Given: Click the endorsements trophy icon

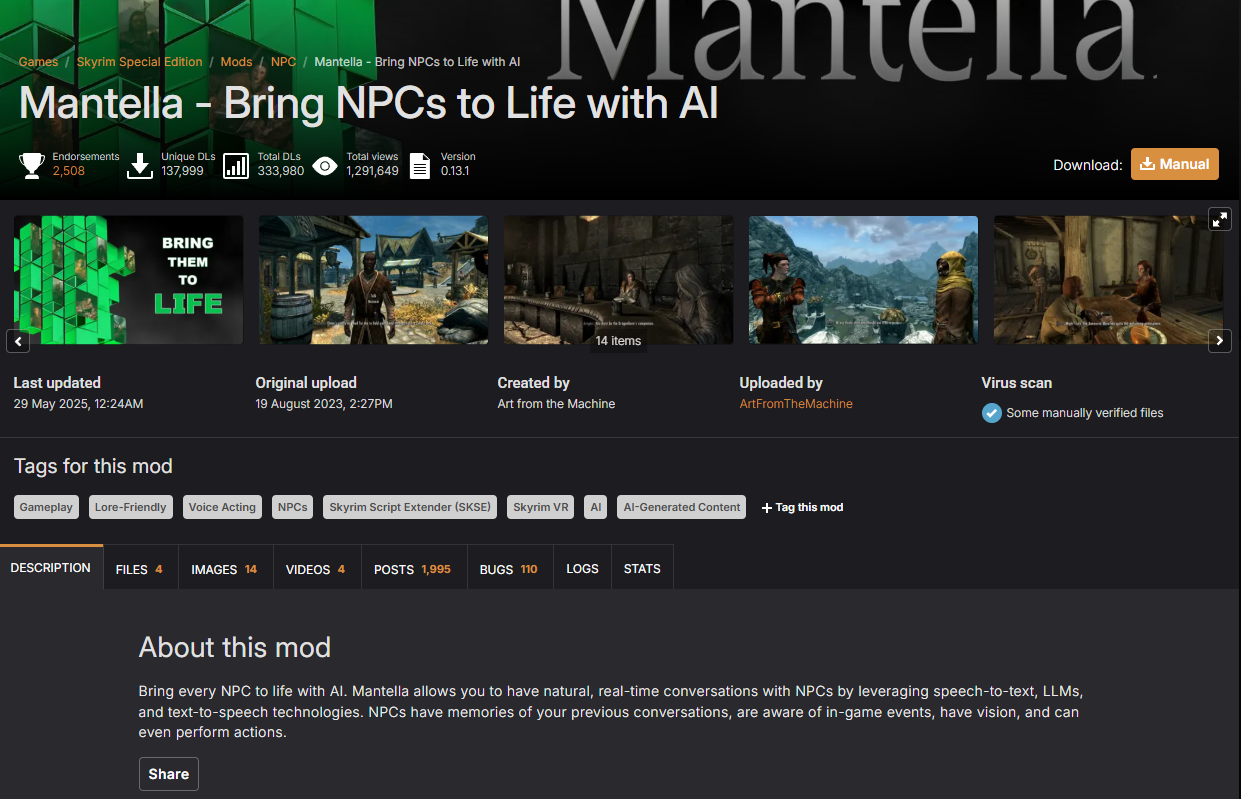Looking at the screenshot, I should point(33,165).
